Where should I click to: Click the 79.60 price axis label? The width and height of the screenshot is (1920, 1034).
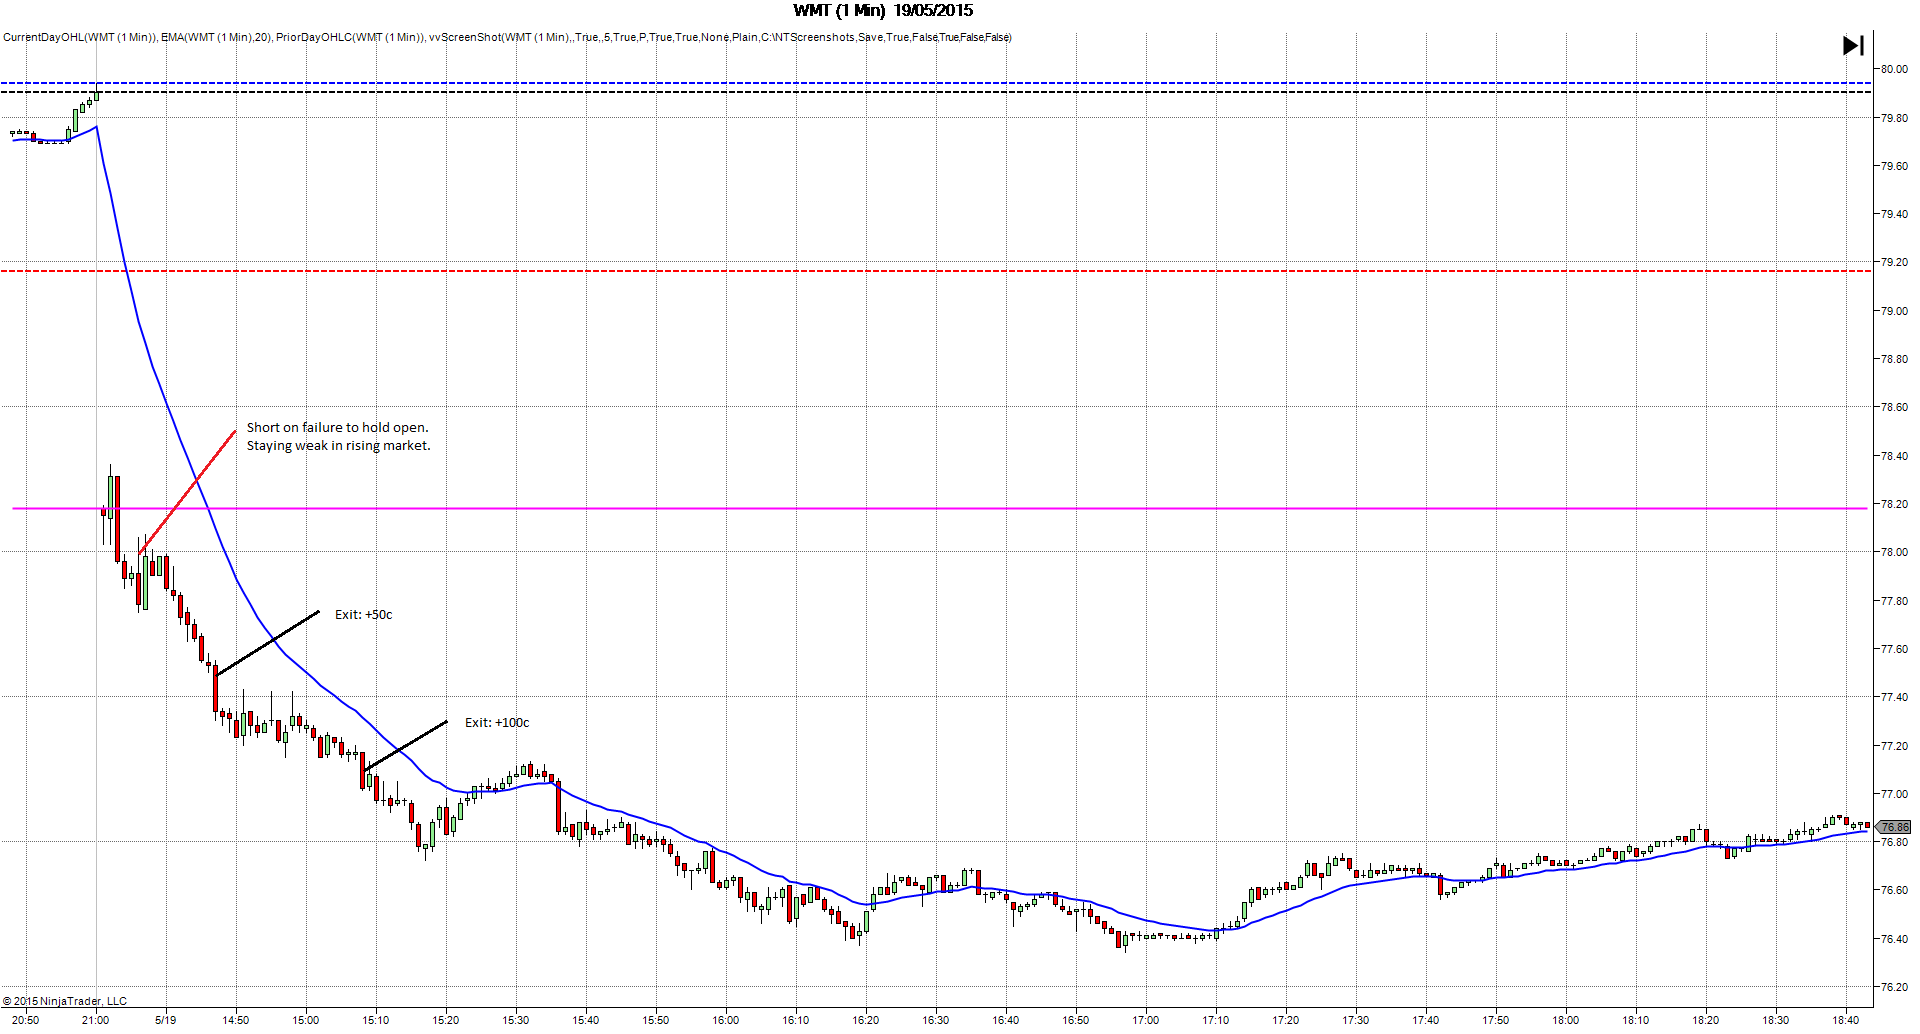pos(1894,166)
